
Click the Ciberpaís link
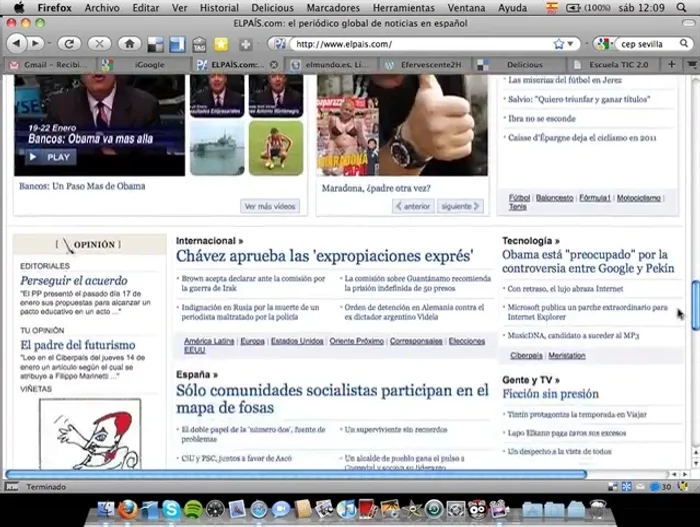click(x=526, y=356)
